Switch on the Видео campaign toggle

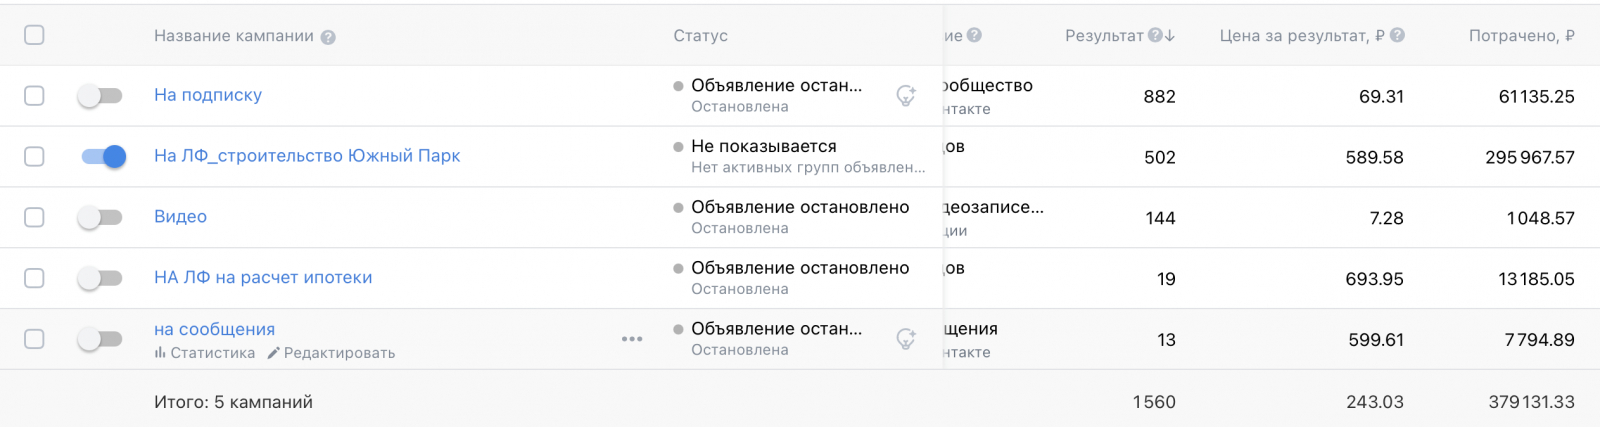point(100,217)
